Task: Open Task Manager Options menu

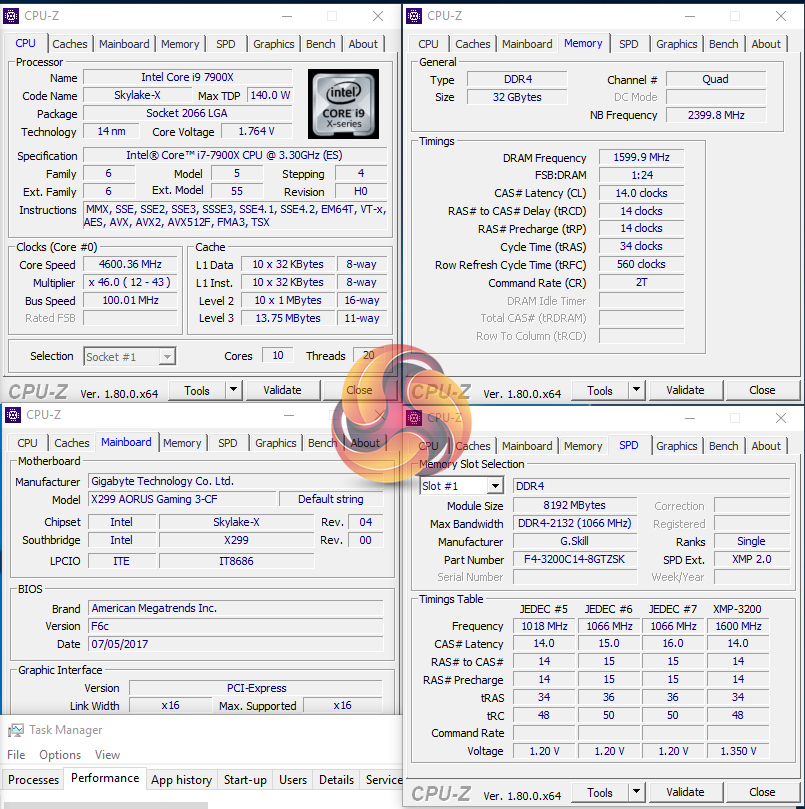Action: click(60, 755)
